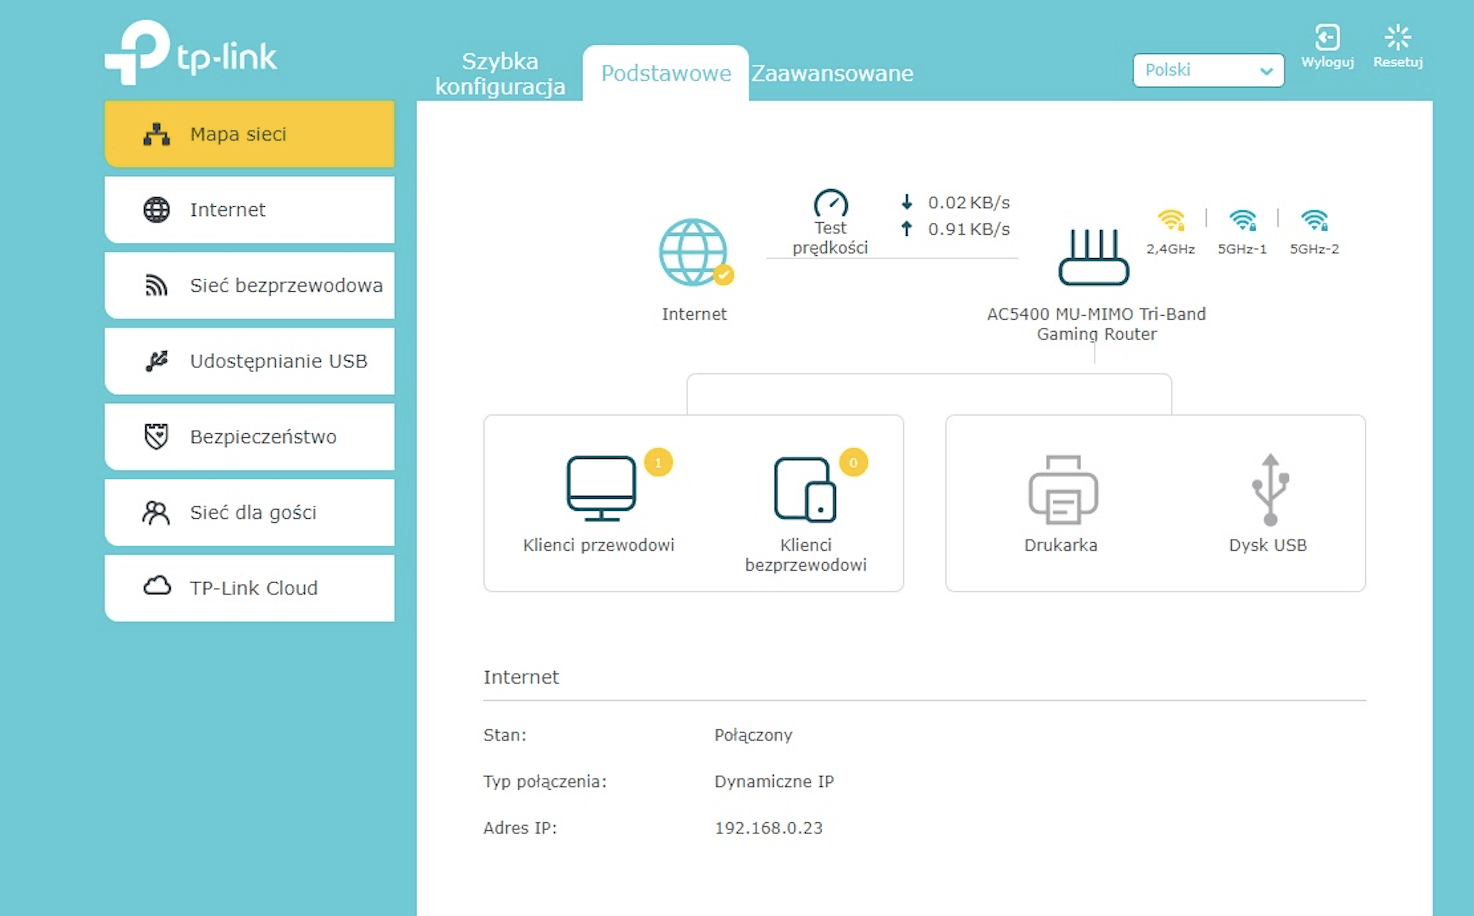
Task: Open Klienci bezprzewodowi wireless clients
Action: pyautogui.click(x=806, y=514)
